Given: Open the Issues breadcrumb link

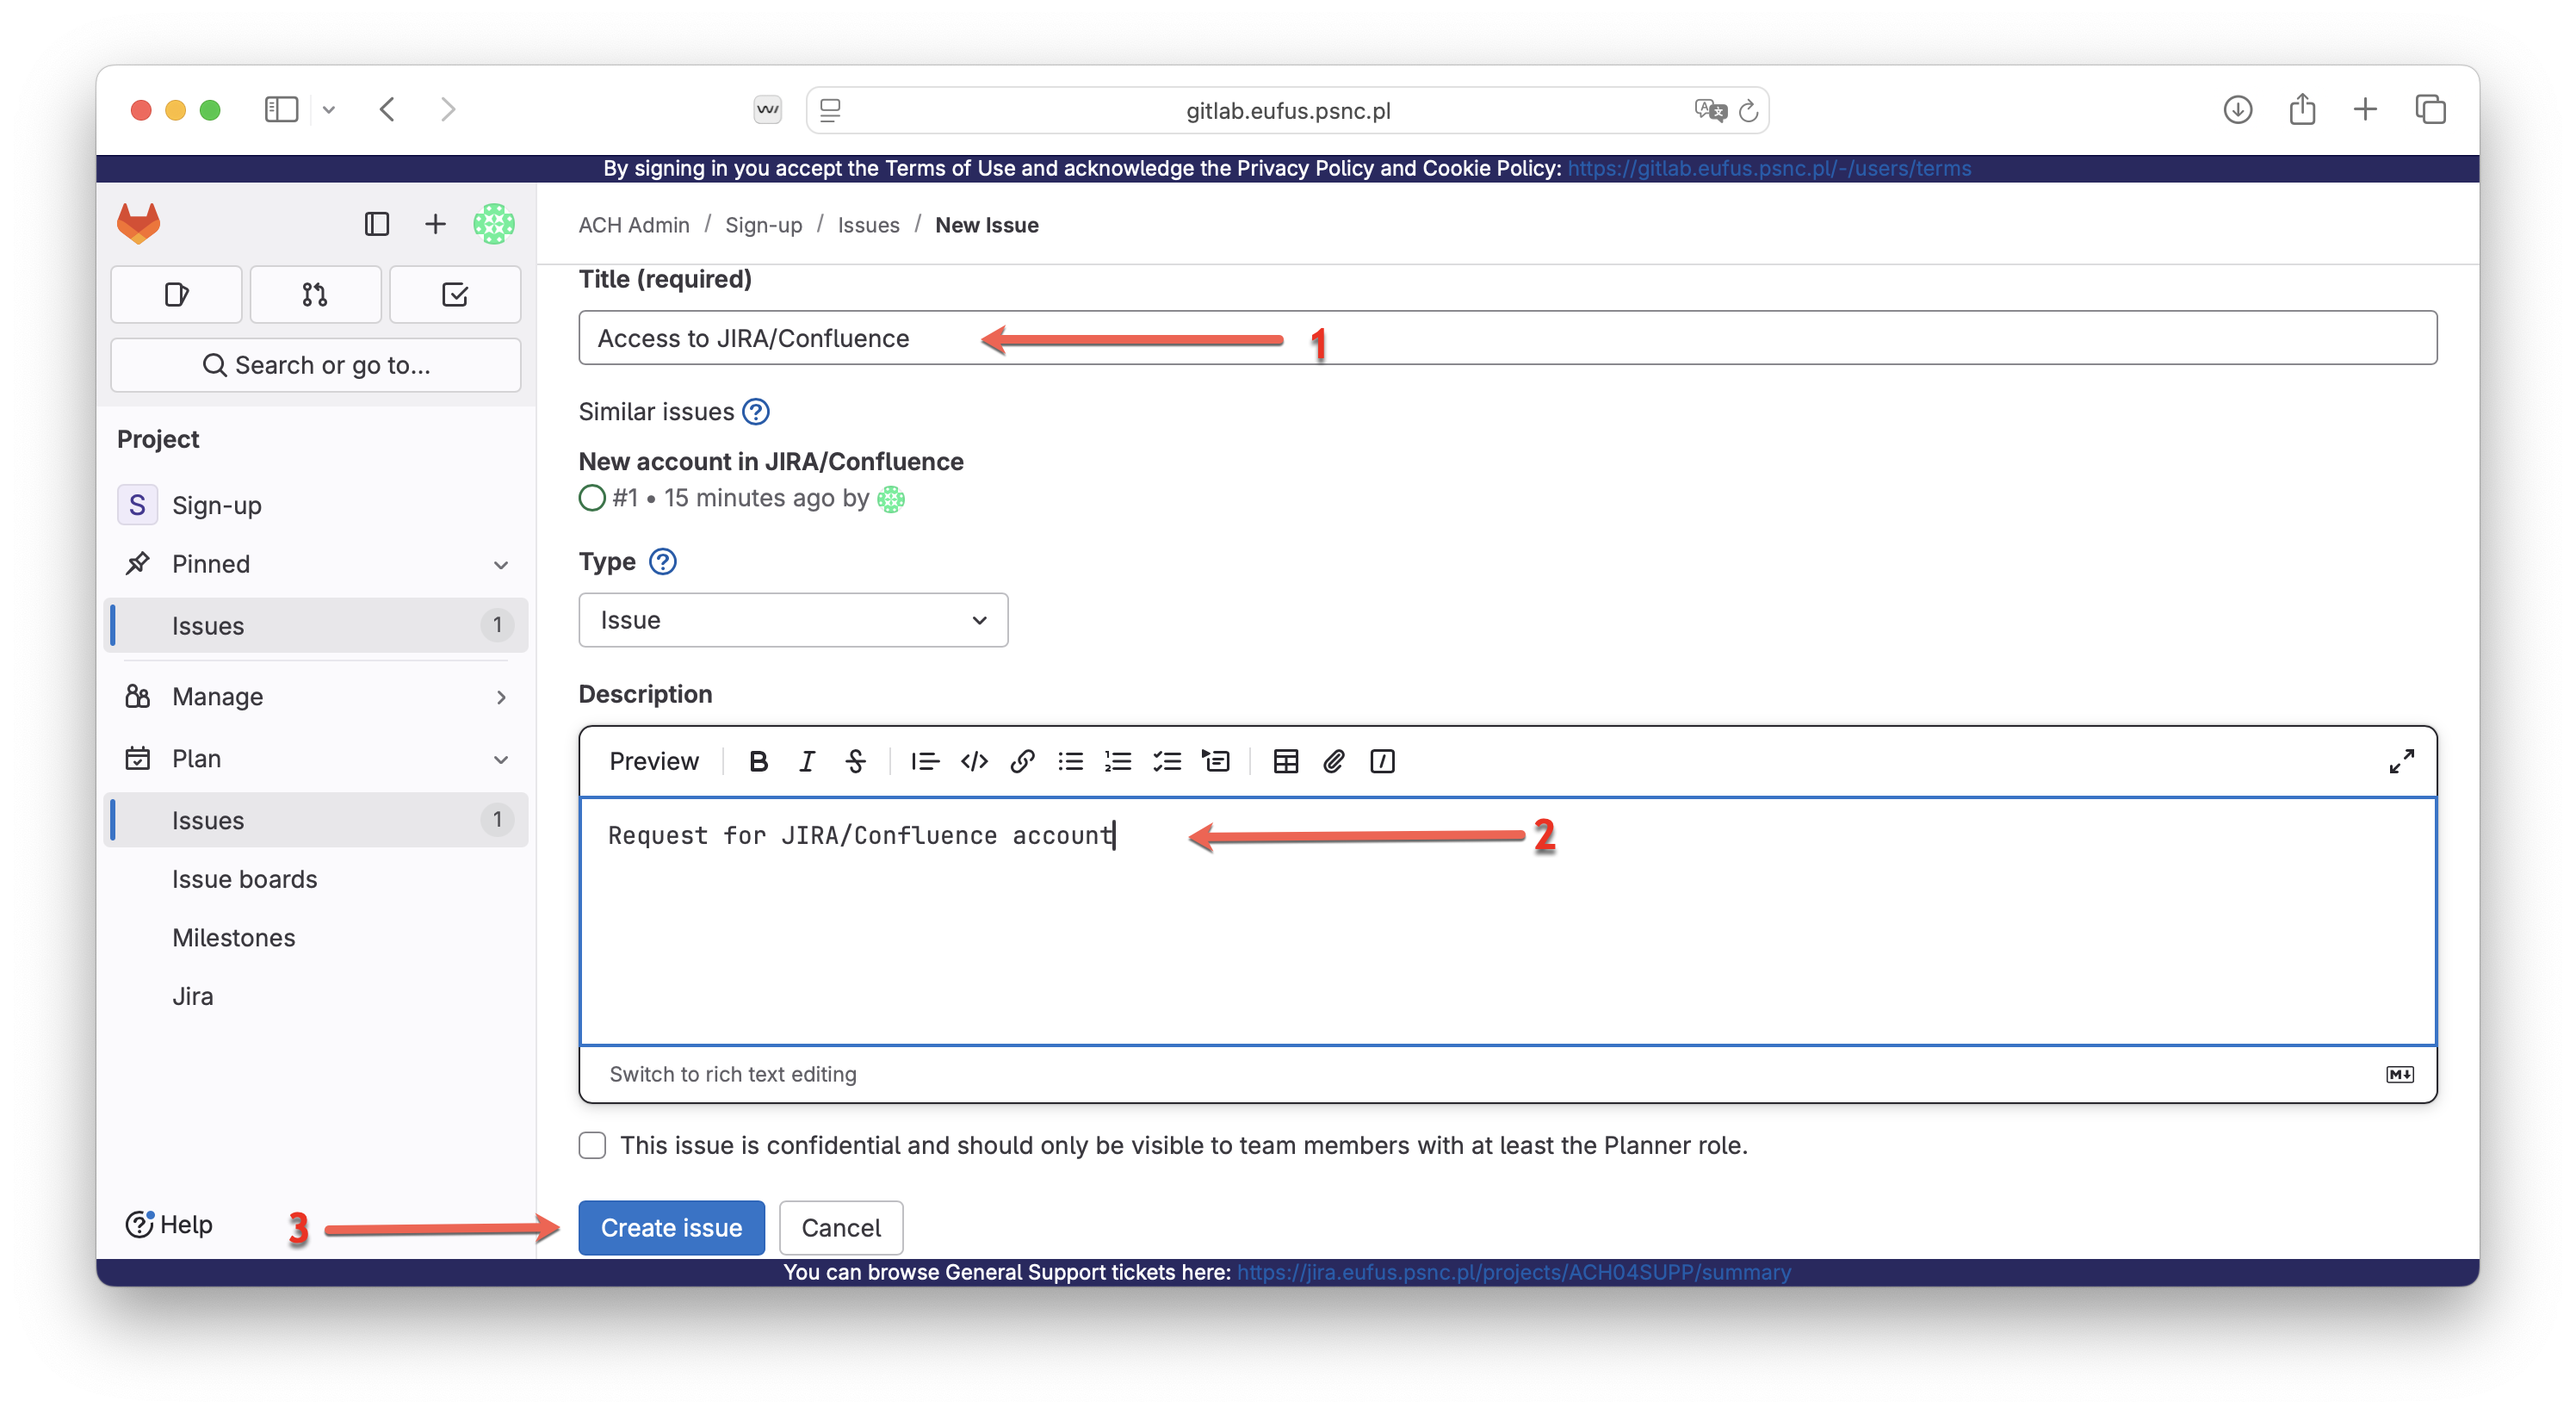Looking at the screenshot, I should (868, 226).
